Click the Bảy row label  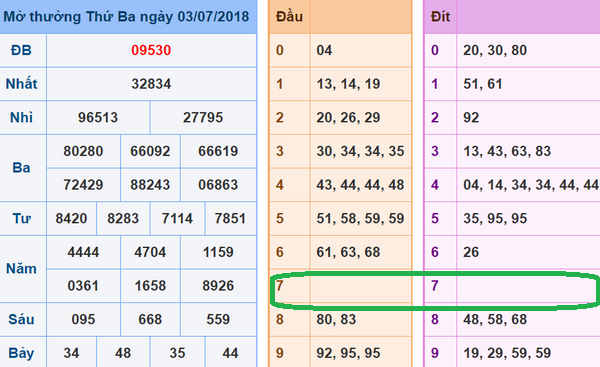click(x=21, y=353)
